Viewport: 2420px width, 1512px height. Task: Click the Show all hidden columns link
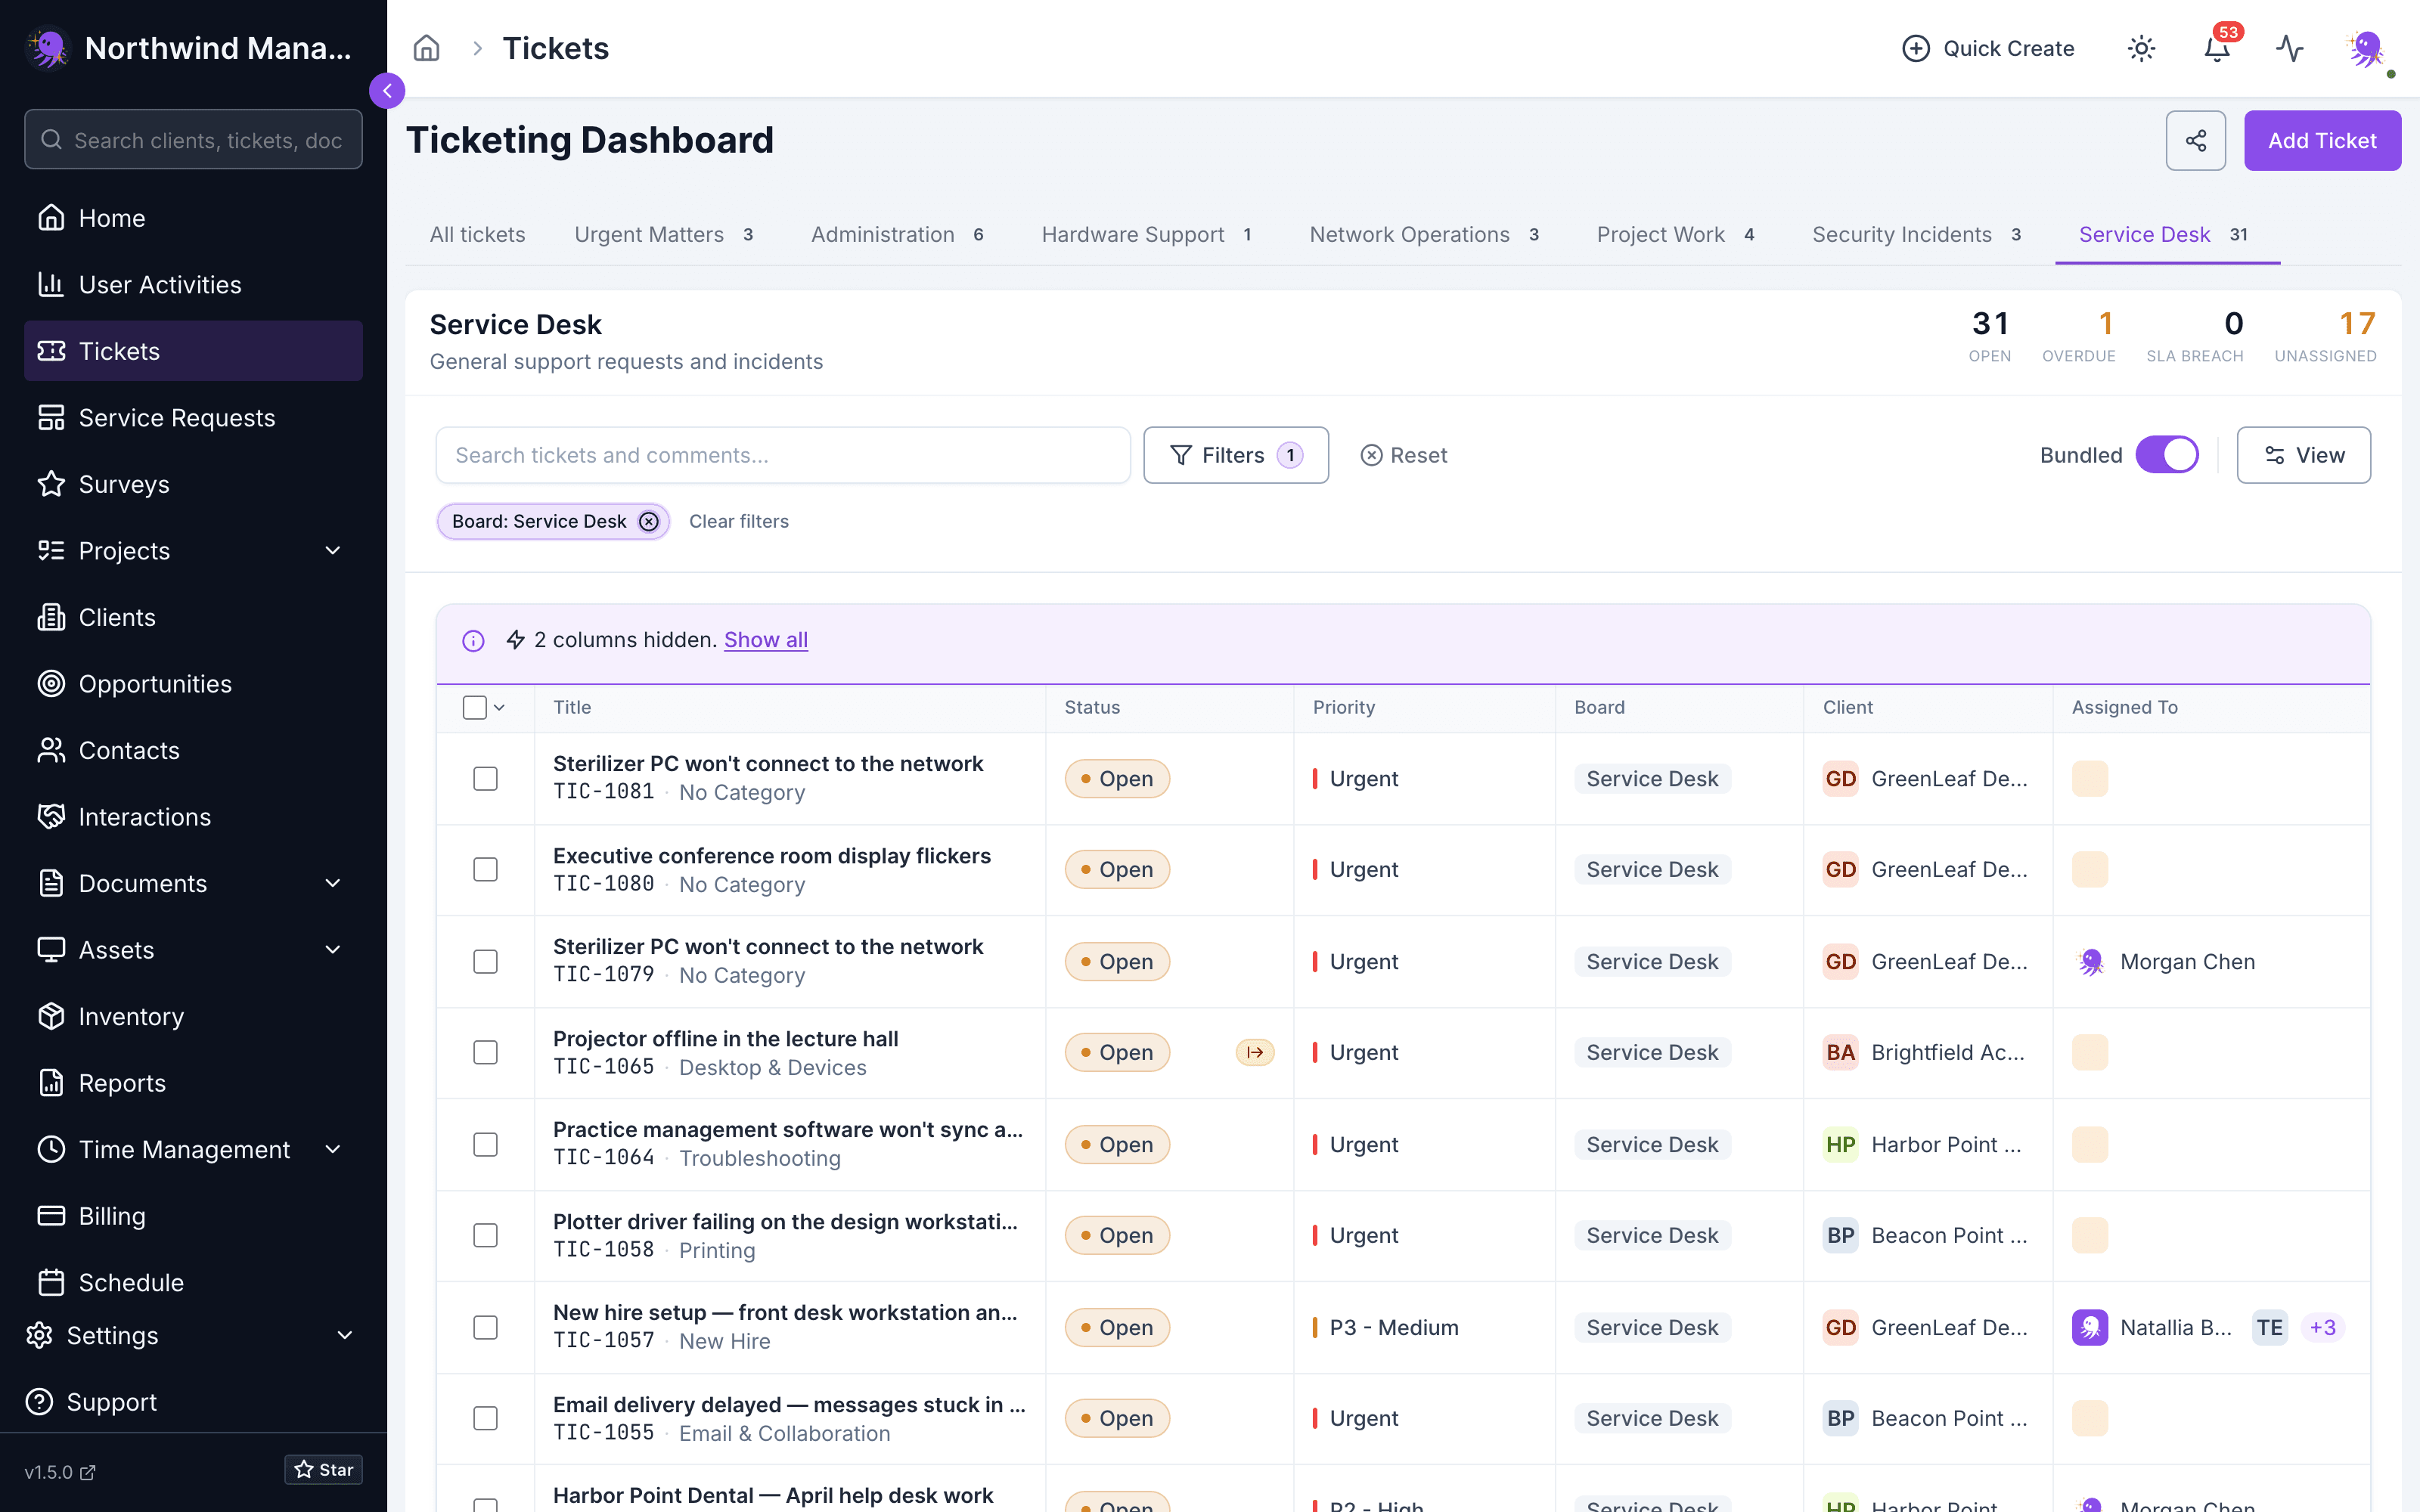click(x=765, y=640)
